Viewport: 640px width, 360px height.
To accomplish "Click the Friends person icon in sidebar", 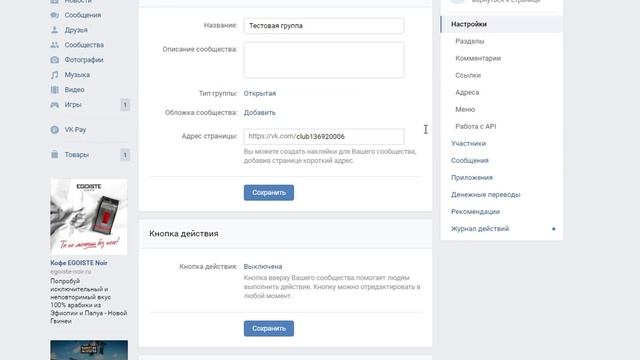I will (x=55, y=30).
